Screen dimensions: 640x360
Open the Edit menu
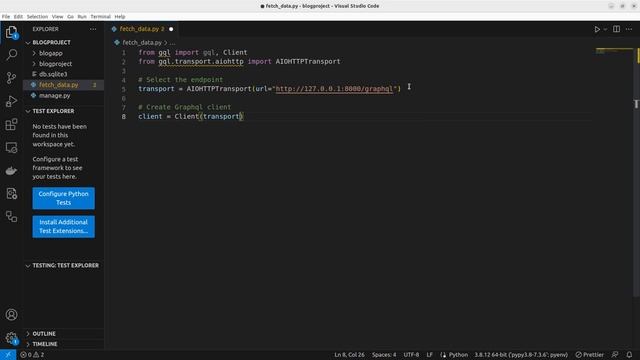18,17
